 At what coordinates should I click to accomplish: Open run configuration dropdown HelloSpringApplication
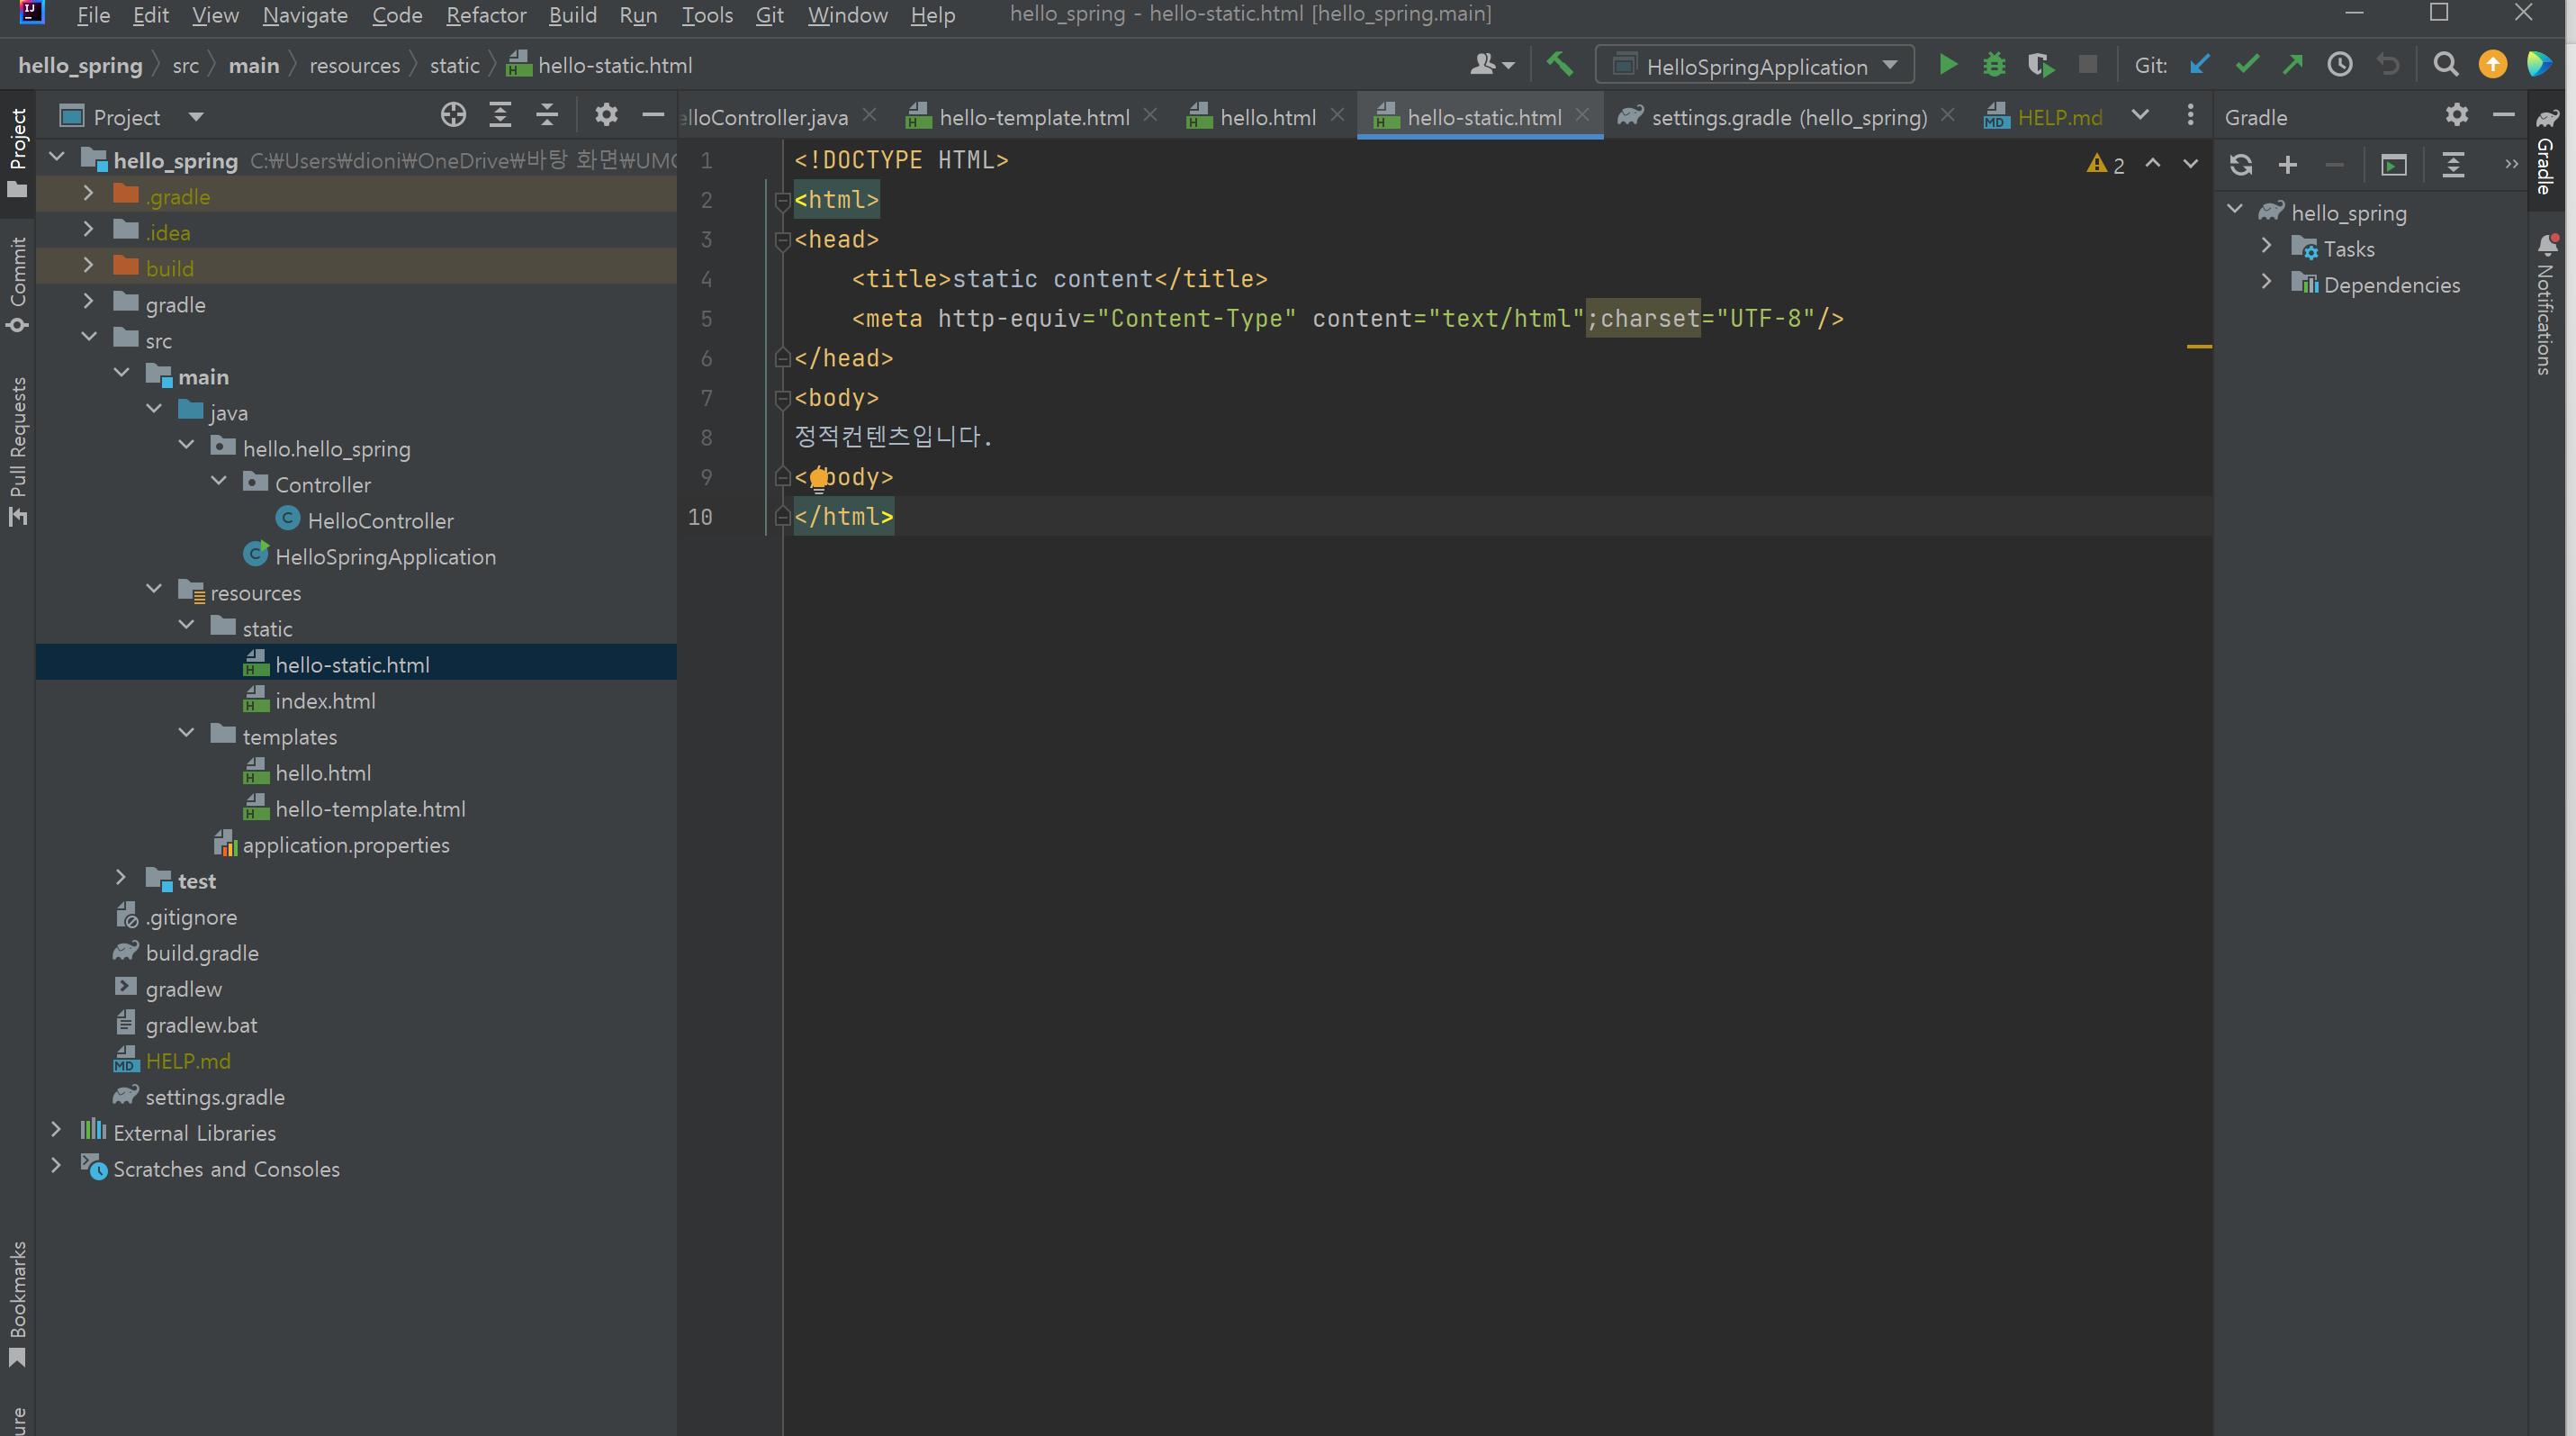pyautogui.click(x=1755, y=66)
